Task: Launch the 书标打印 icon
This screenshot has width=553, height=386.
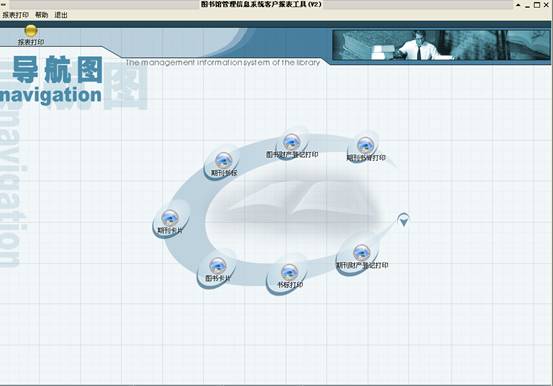Action: pyautogui.click(x=290, y=272)
